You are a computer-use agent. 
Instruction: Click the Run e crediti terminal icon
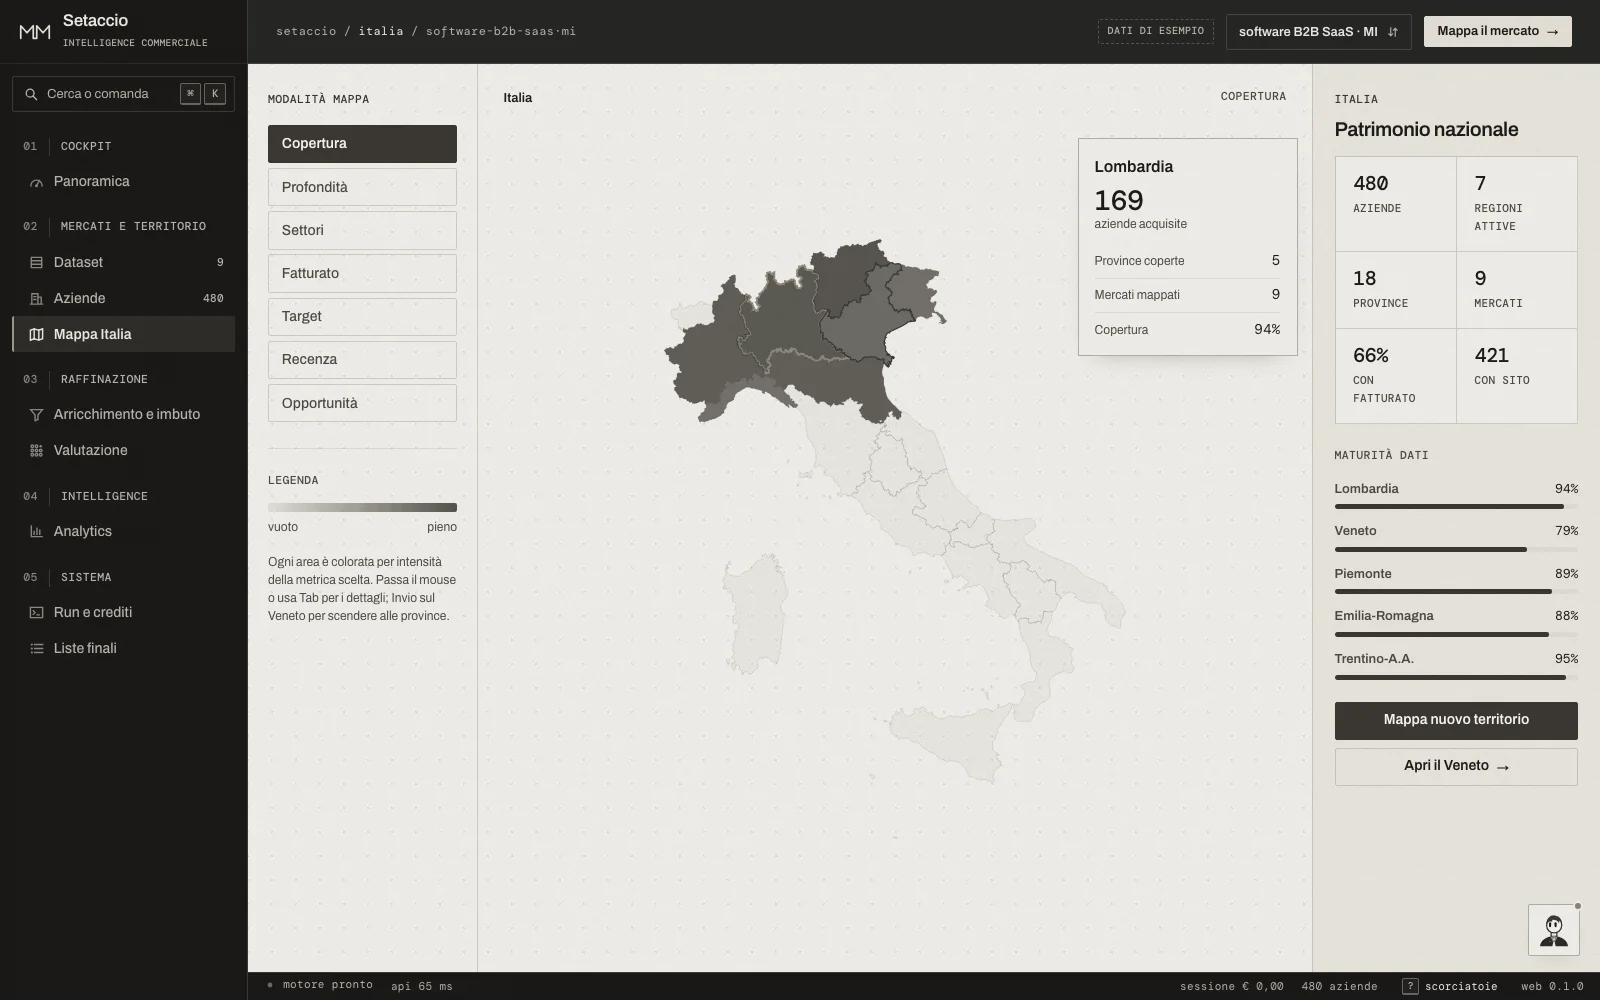(36, 613)
